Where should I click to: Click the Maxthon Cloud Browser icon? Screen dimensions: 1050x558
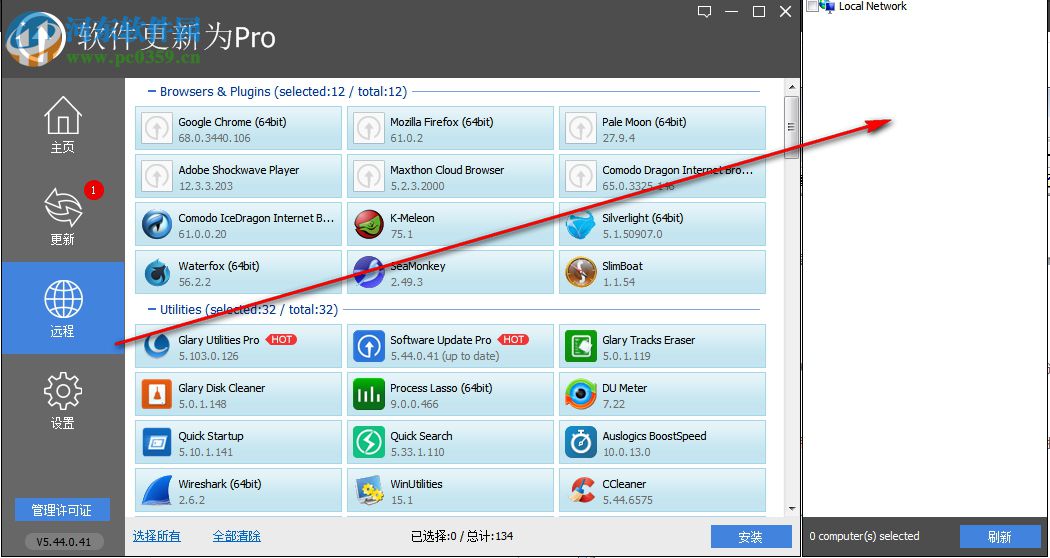click(x=369, y=176)
